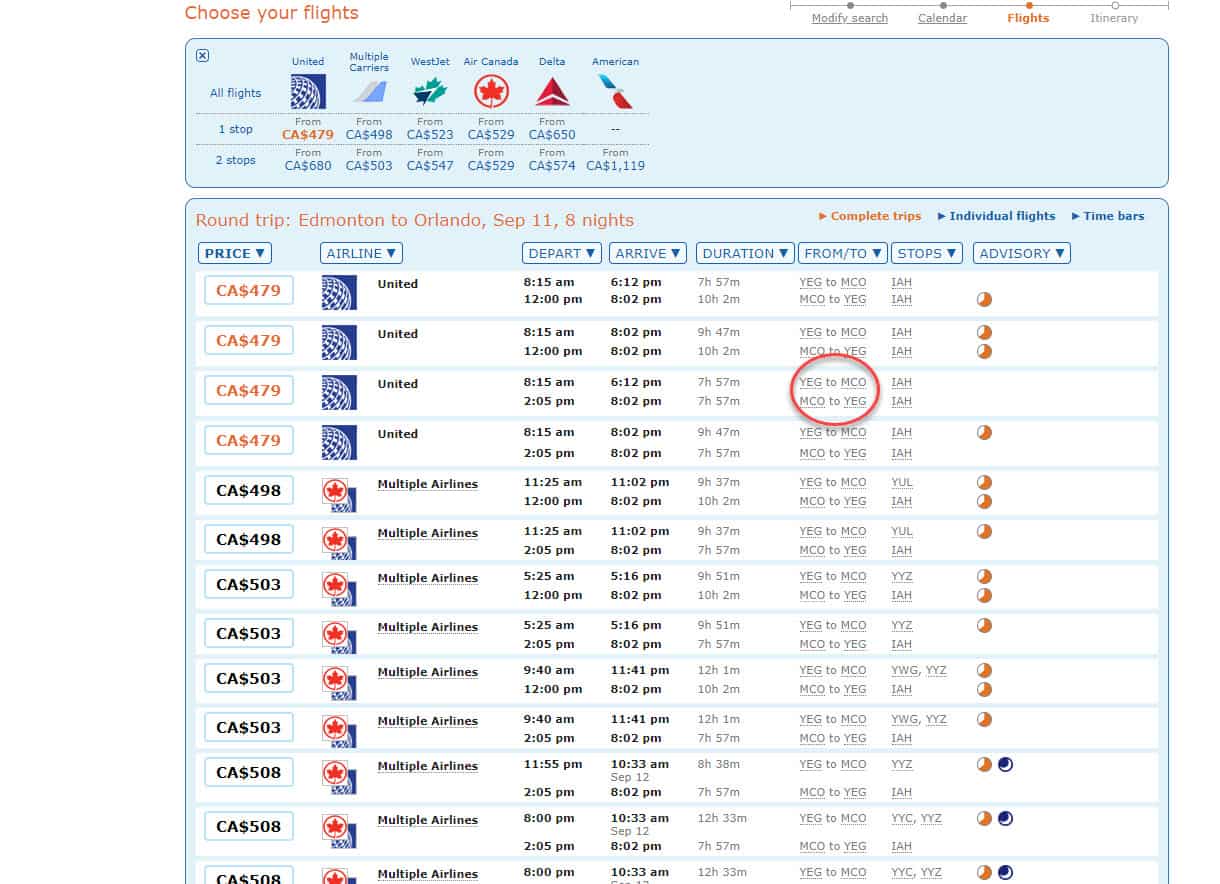Select the Delta logo in the carrier matrix
Image resolution: width=1220 pixels, height=884 pixels.
(552, 91)
